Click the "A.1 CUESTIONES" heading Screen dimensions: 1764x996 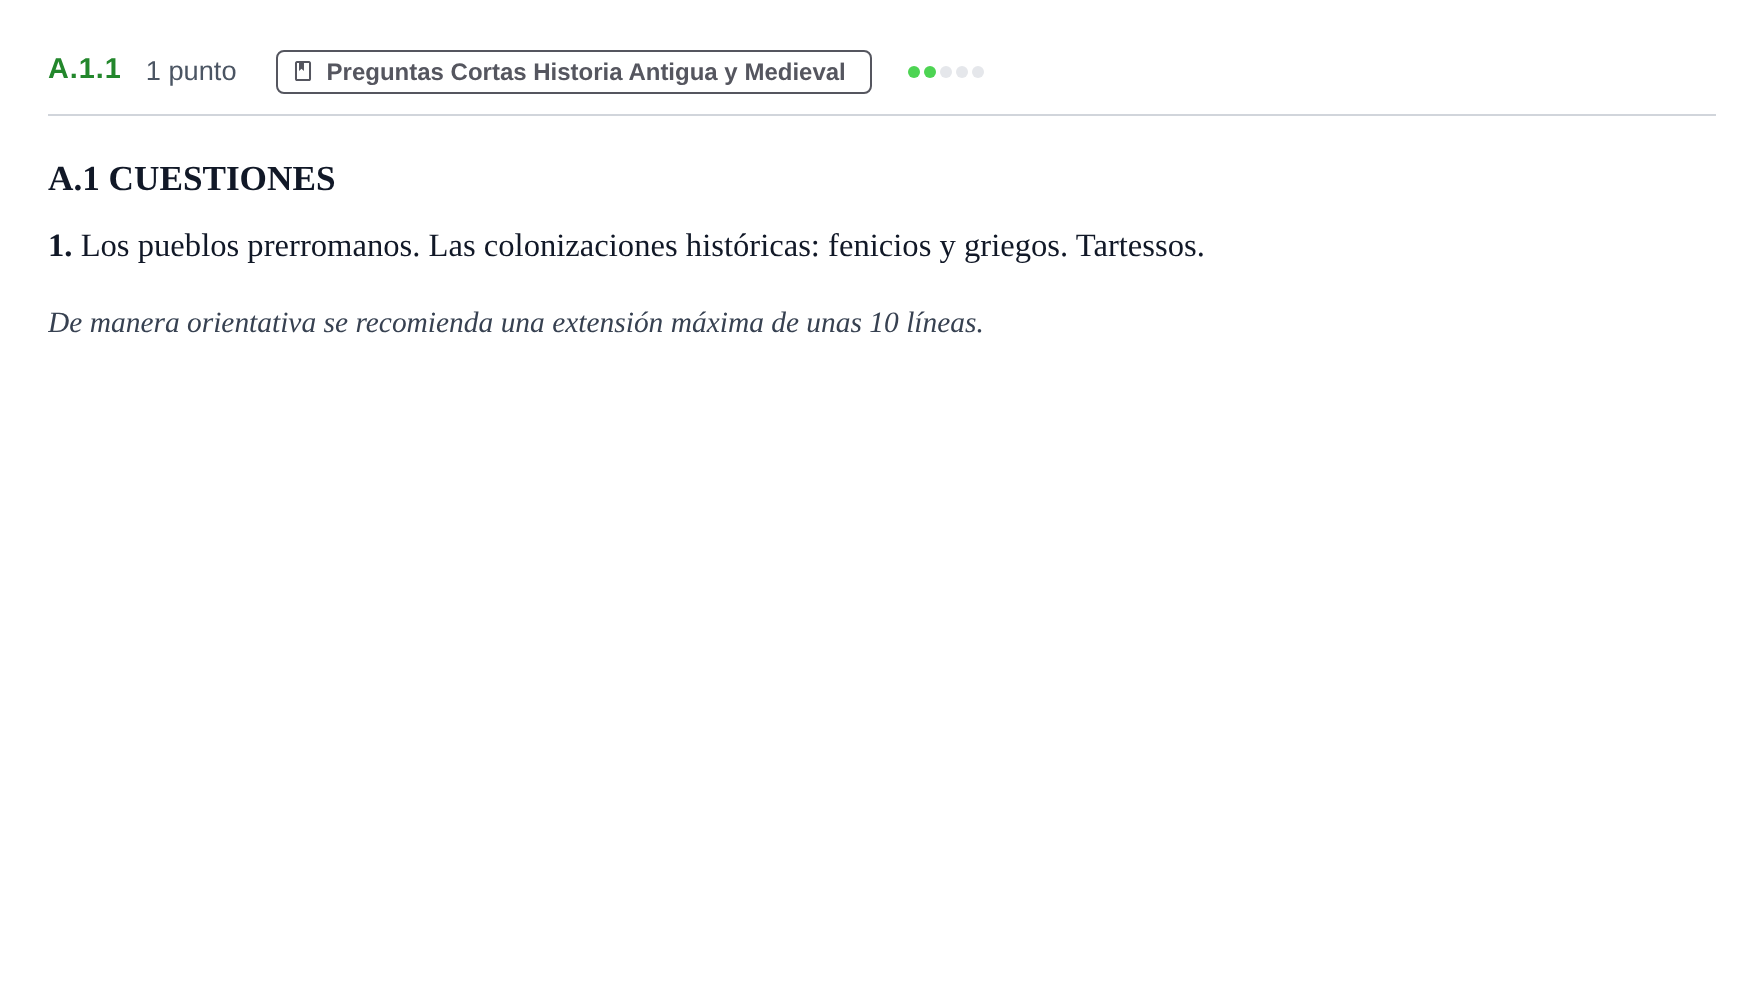[192, 179]
